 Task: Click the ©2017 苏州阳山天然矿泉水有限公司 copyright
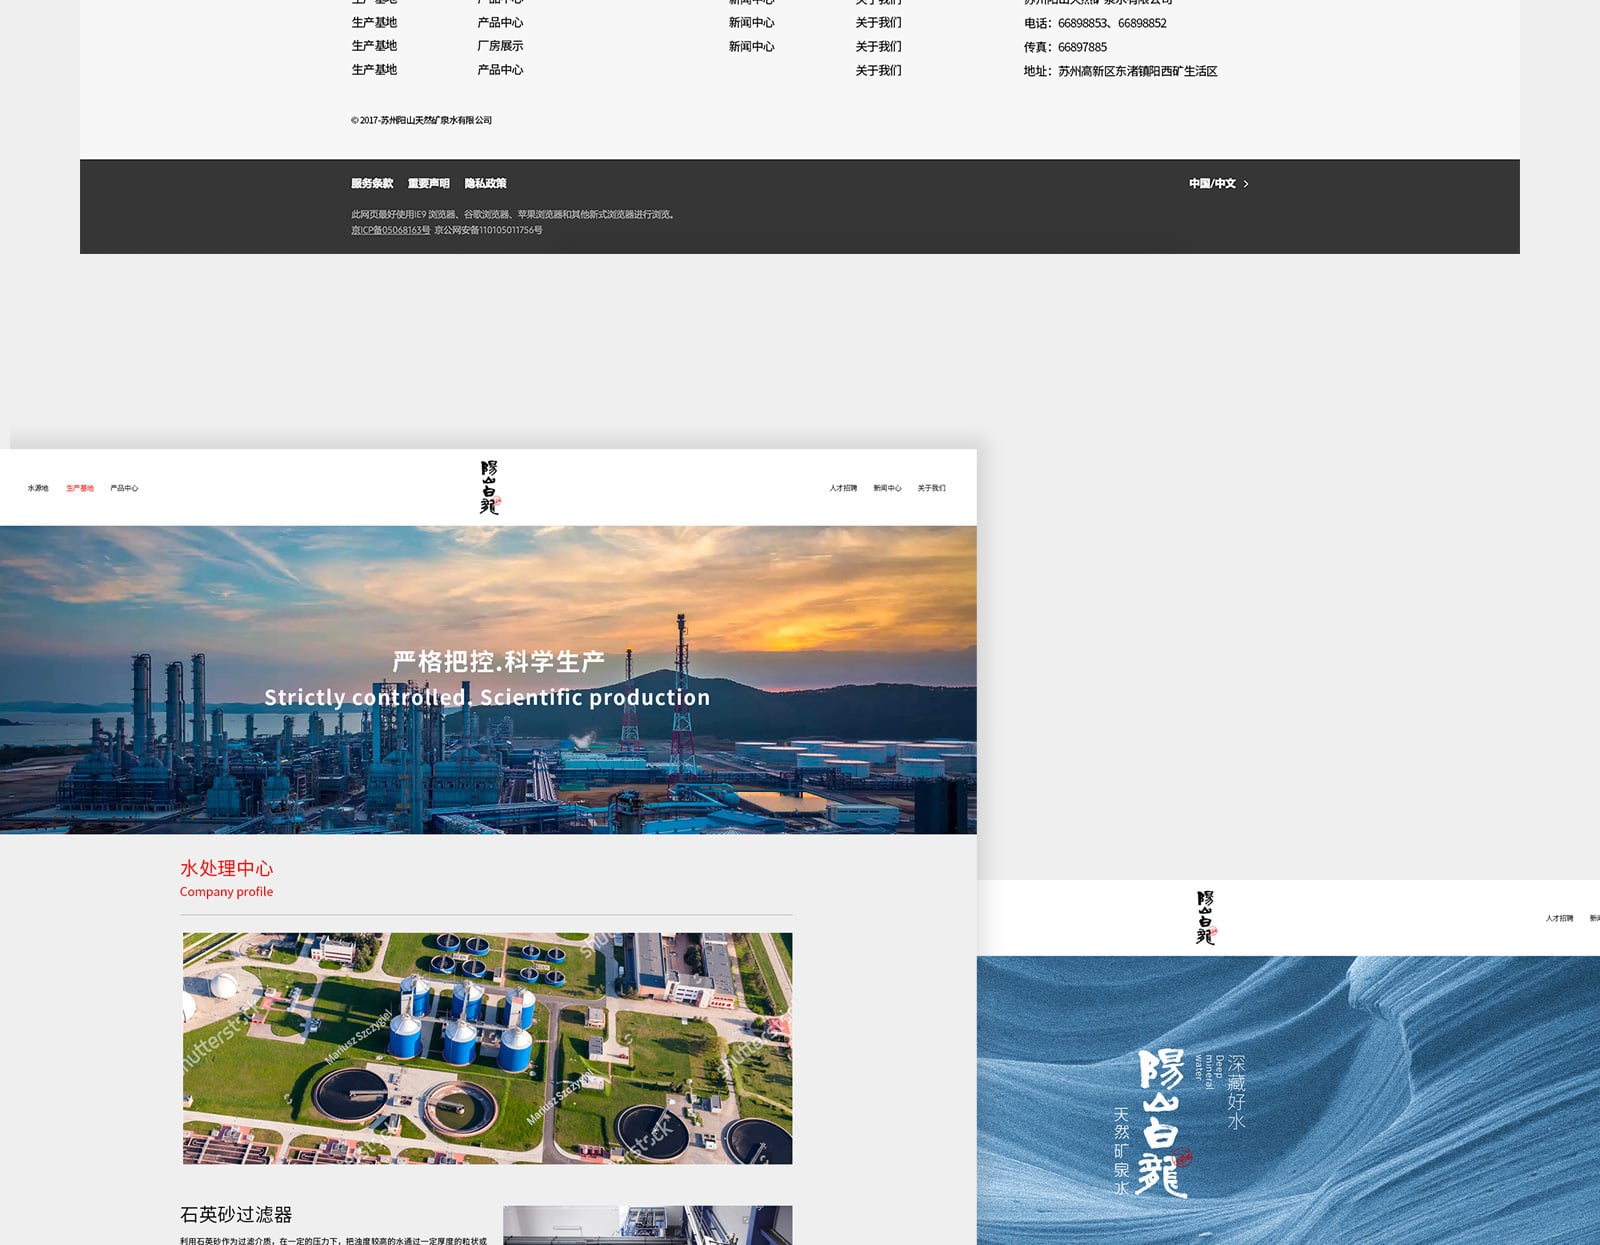pos(421,120)
